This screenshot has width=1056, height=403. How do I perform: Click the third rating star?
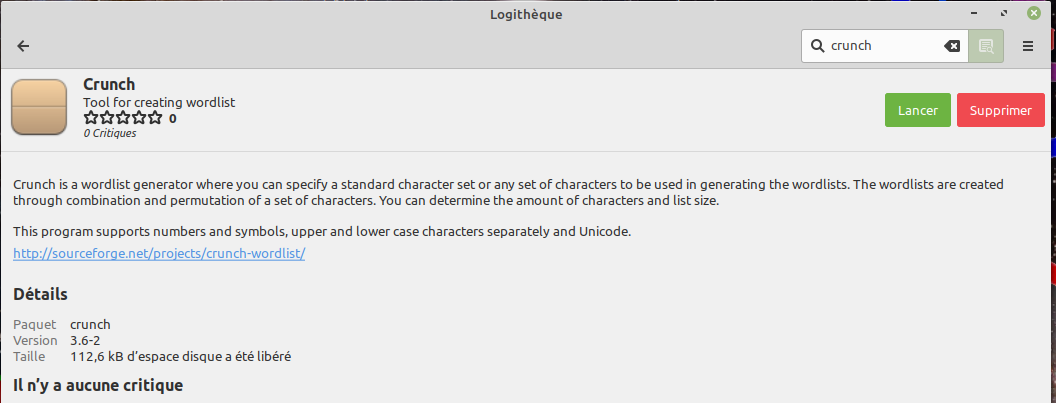tap(123, 118)
